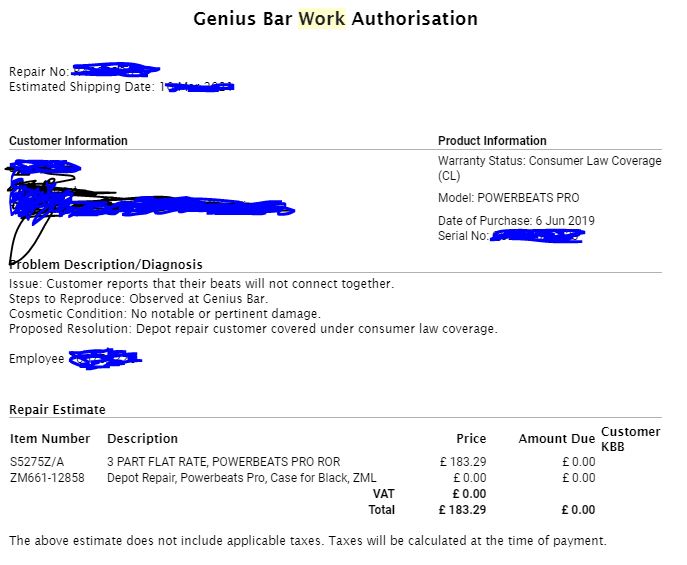Select the Customer Information heading
Viewport: 687px width, 565px height.
[x=68, y=141]
